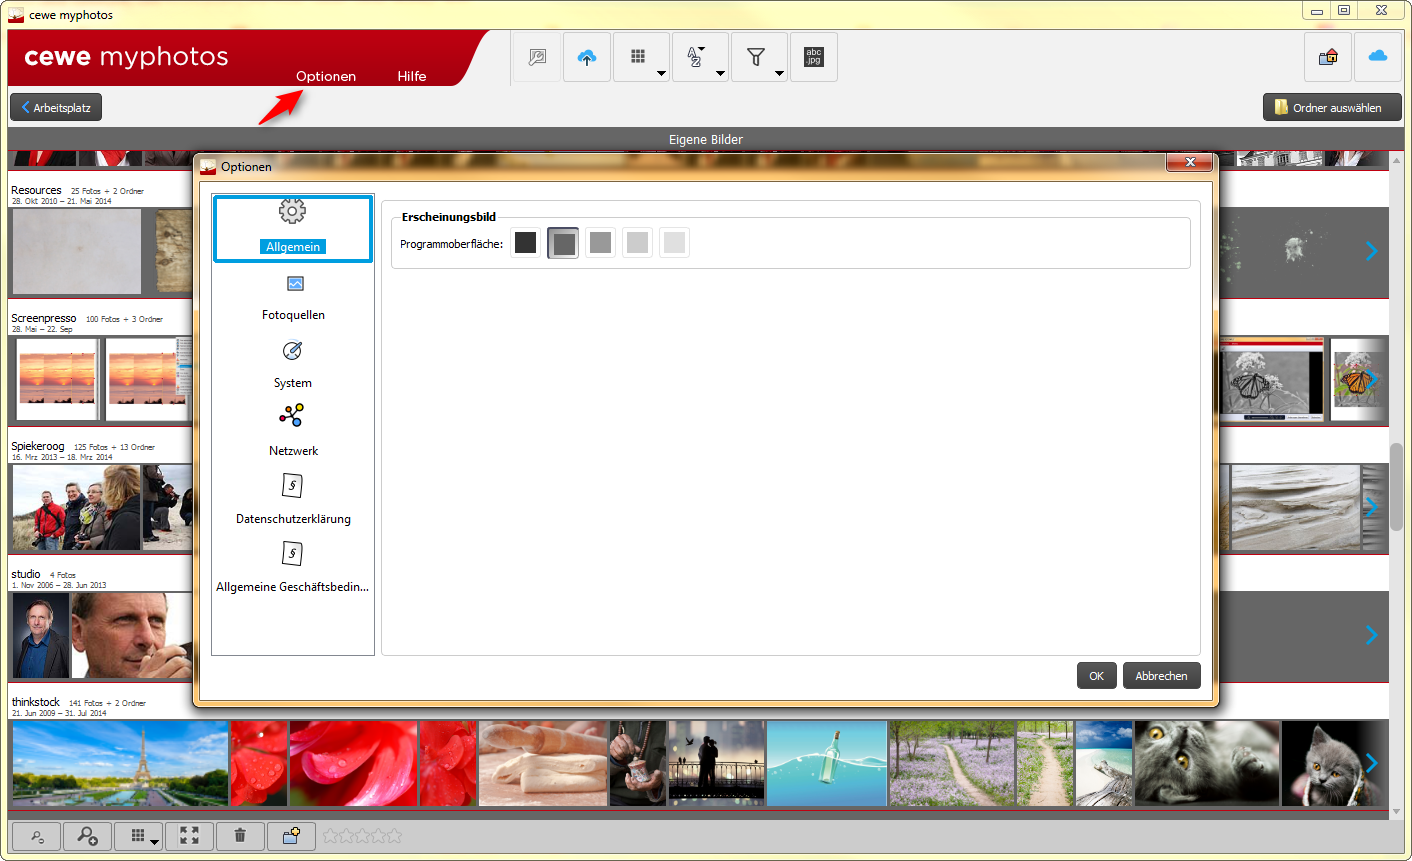Open the bottom bar grid layout dropdown

138,836
